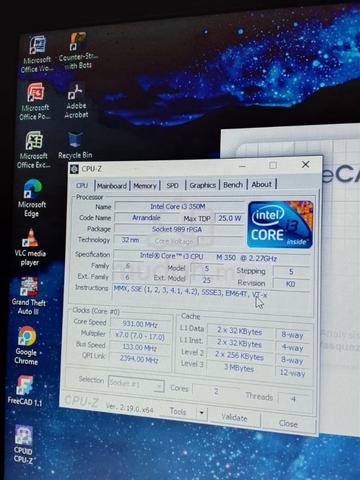
Task: Click the bus speed 133.00 MHz value
Action: click(x=140, y=348)
